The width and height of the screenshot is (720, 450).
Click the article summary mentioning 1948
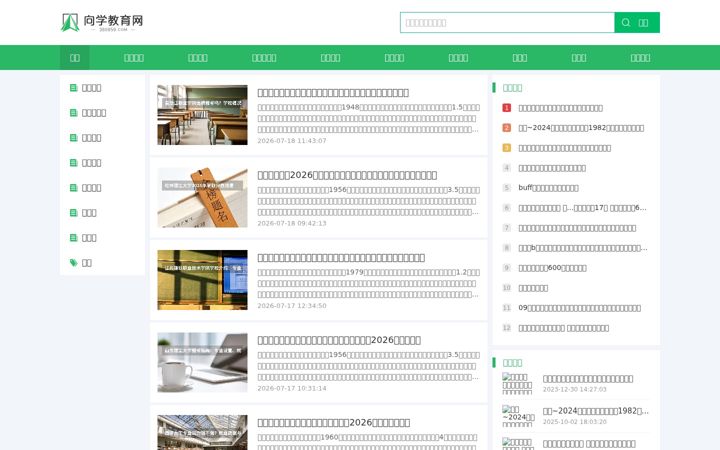pyautogui.click(x=368, y=118)
